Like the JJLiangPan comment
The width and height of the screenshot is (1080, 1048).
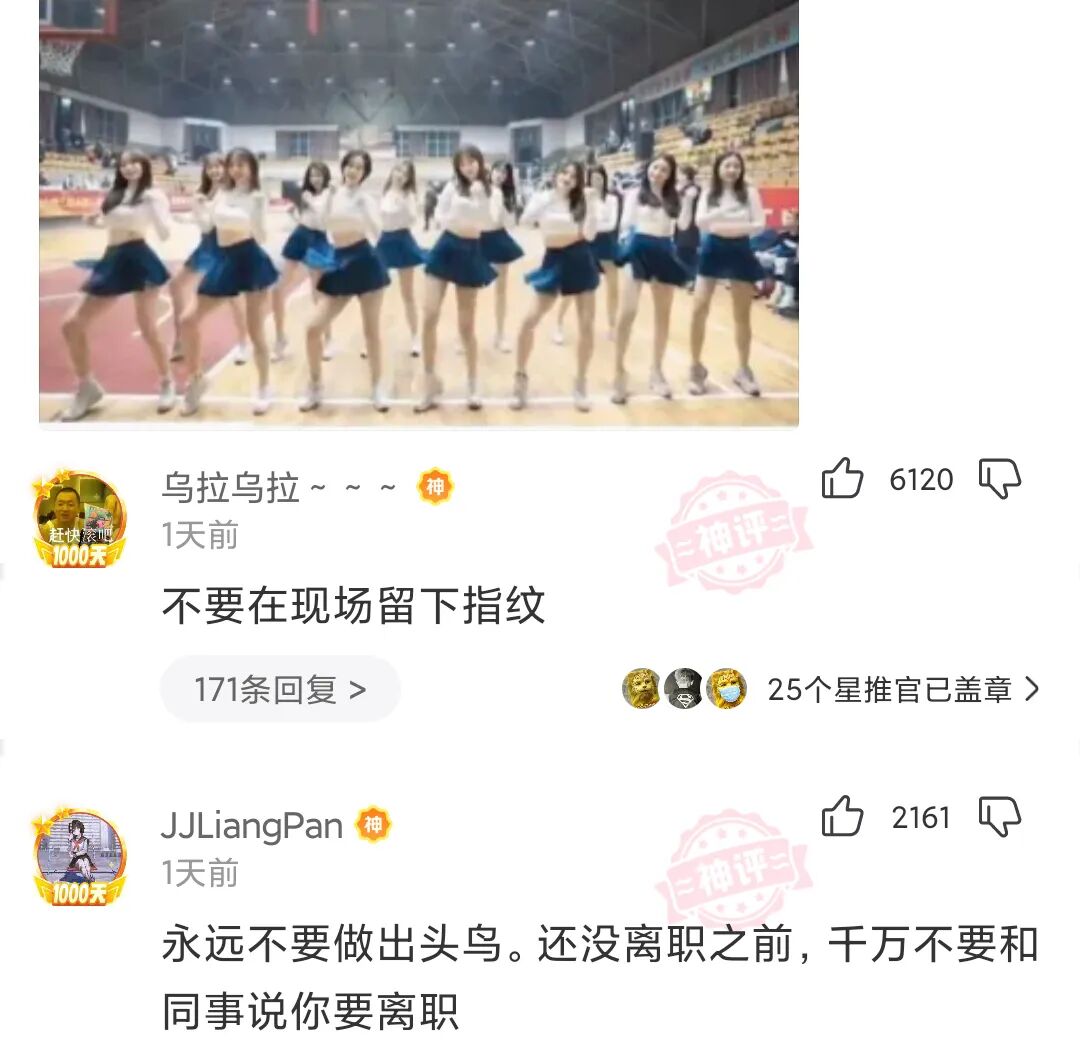tap(842, 816)
